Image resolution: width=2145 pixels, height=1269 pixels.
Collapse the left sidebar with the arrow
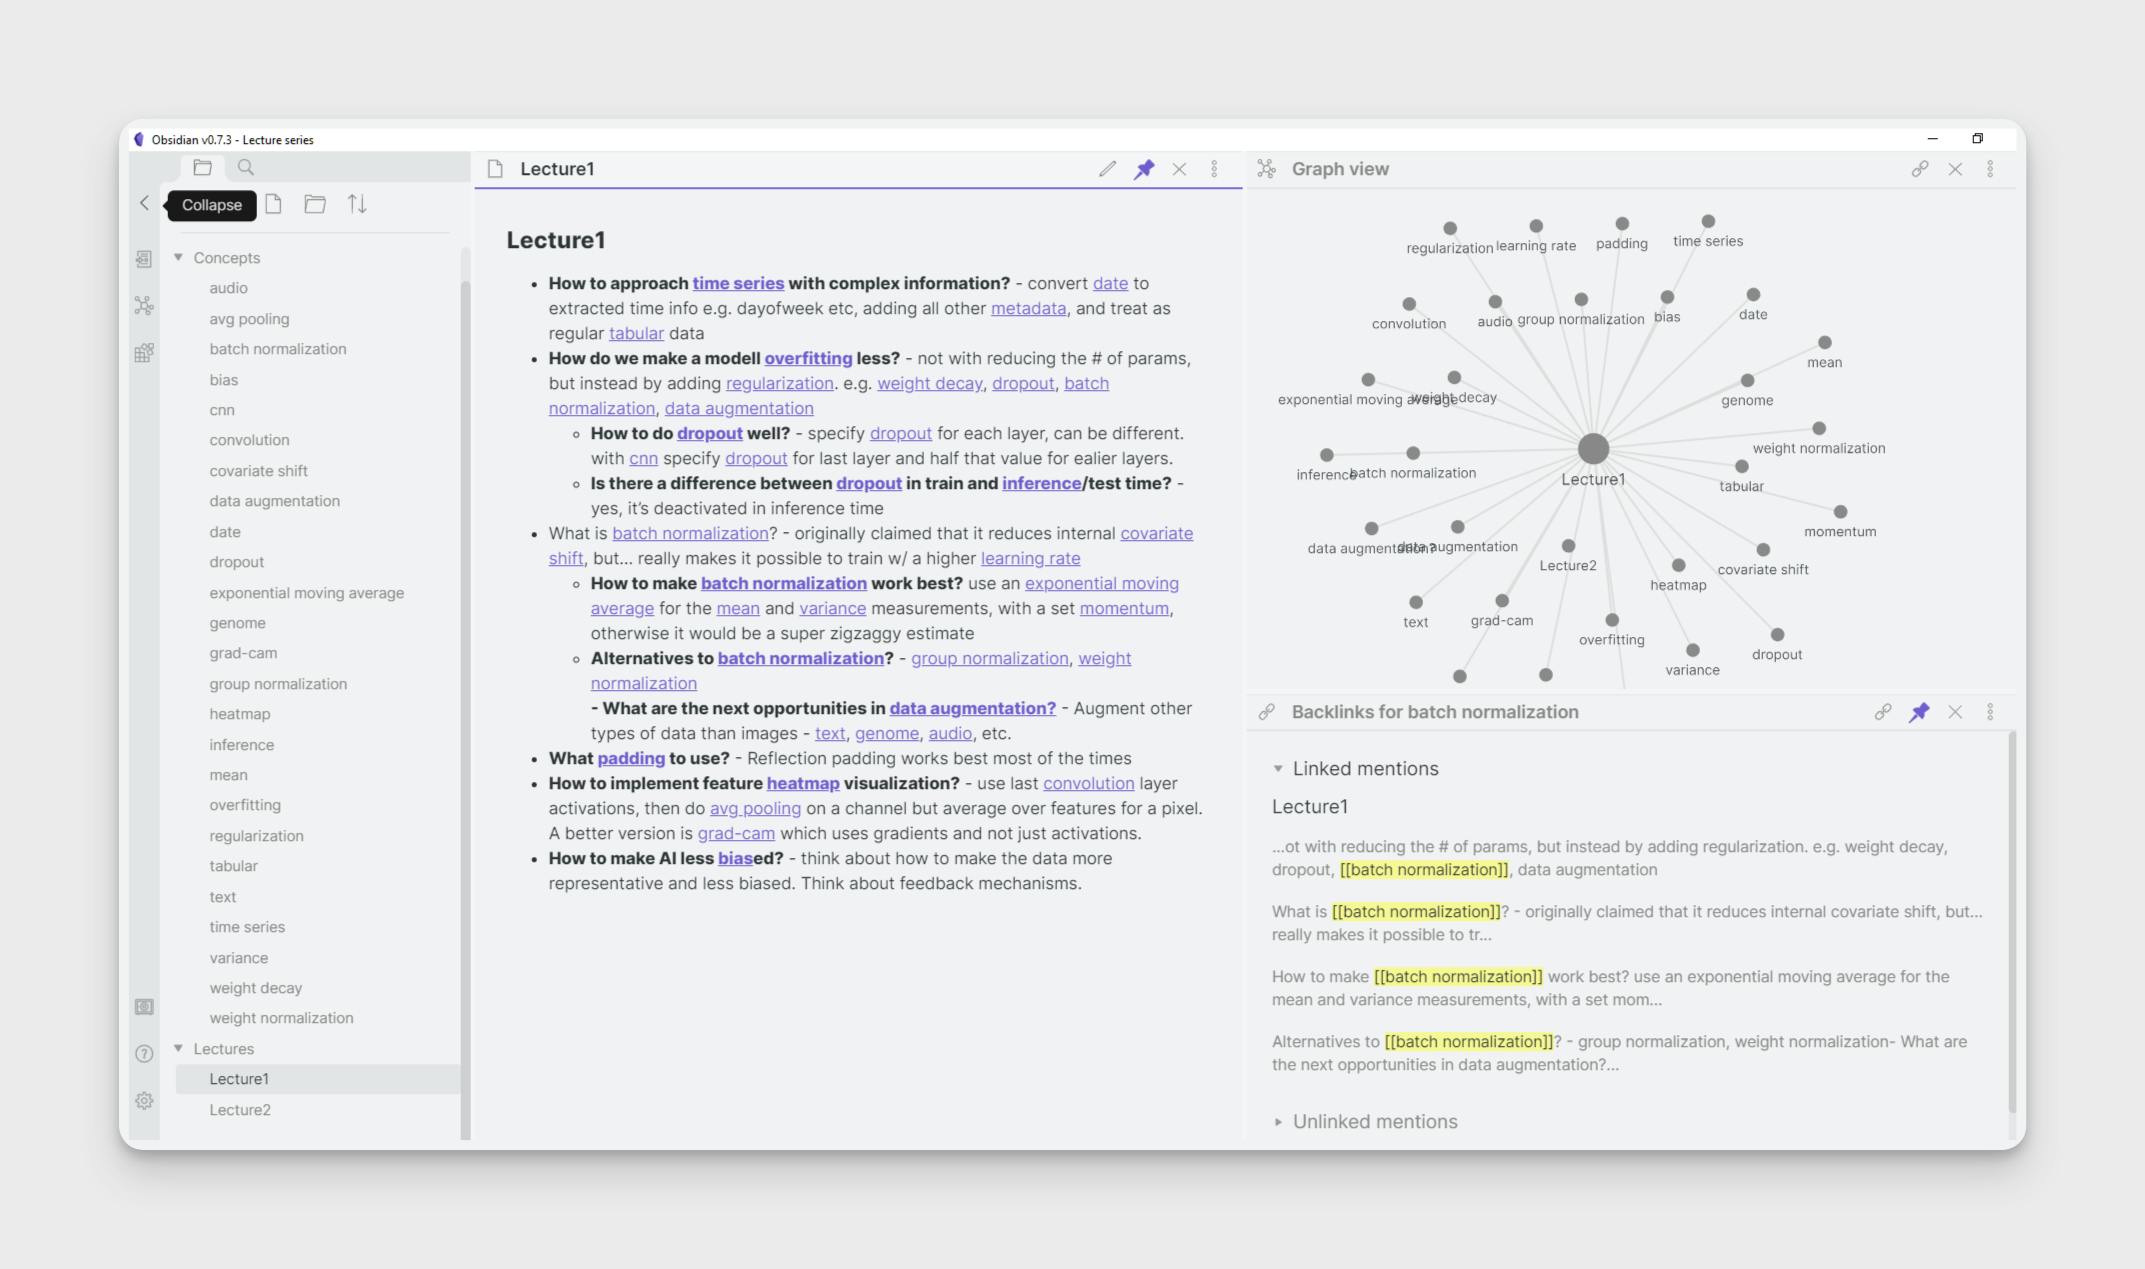click(x=144, y=204)
